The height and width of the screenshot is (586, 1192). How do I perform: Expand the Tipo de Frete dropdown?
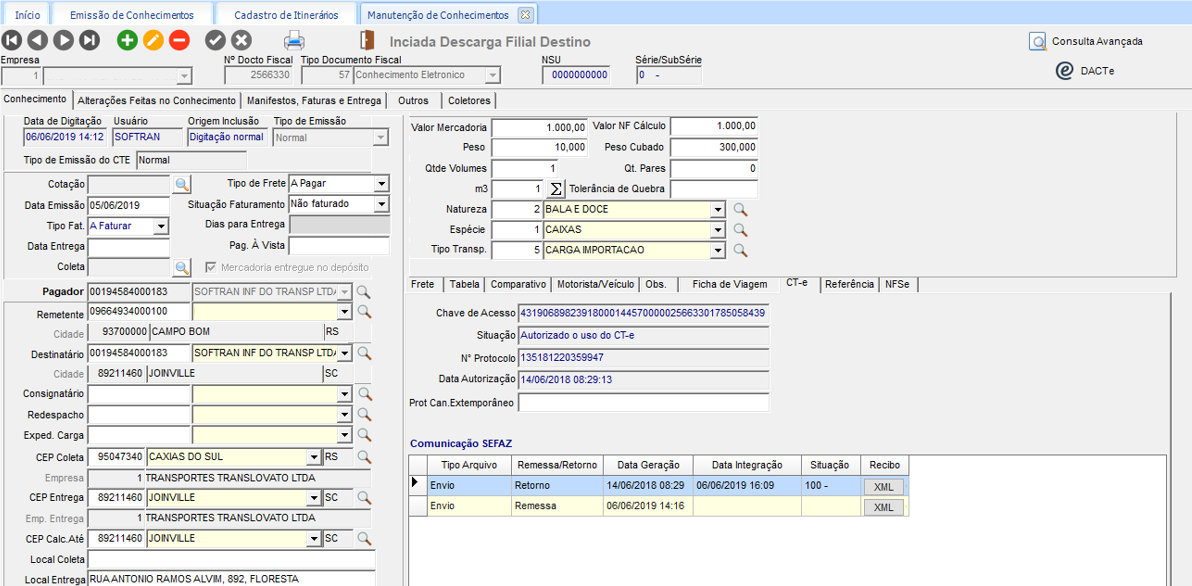click(381, 184)
